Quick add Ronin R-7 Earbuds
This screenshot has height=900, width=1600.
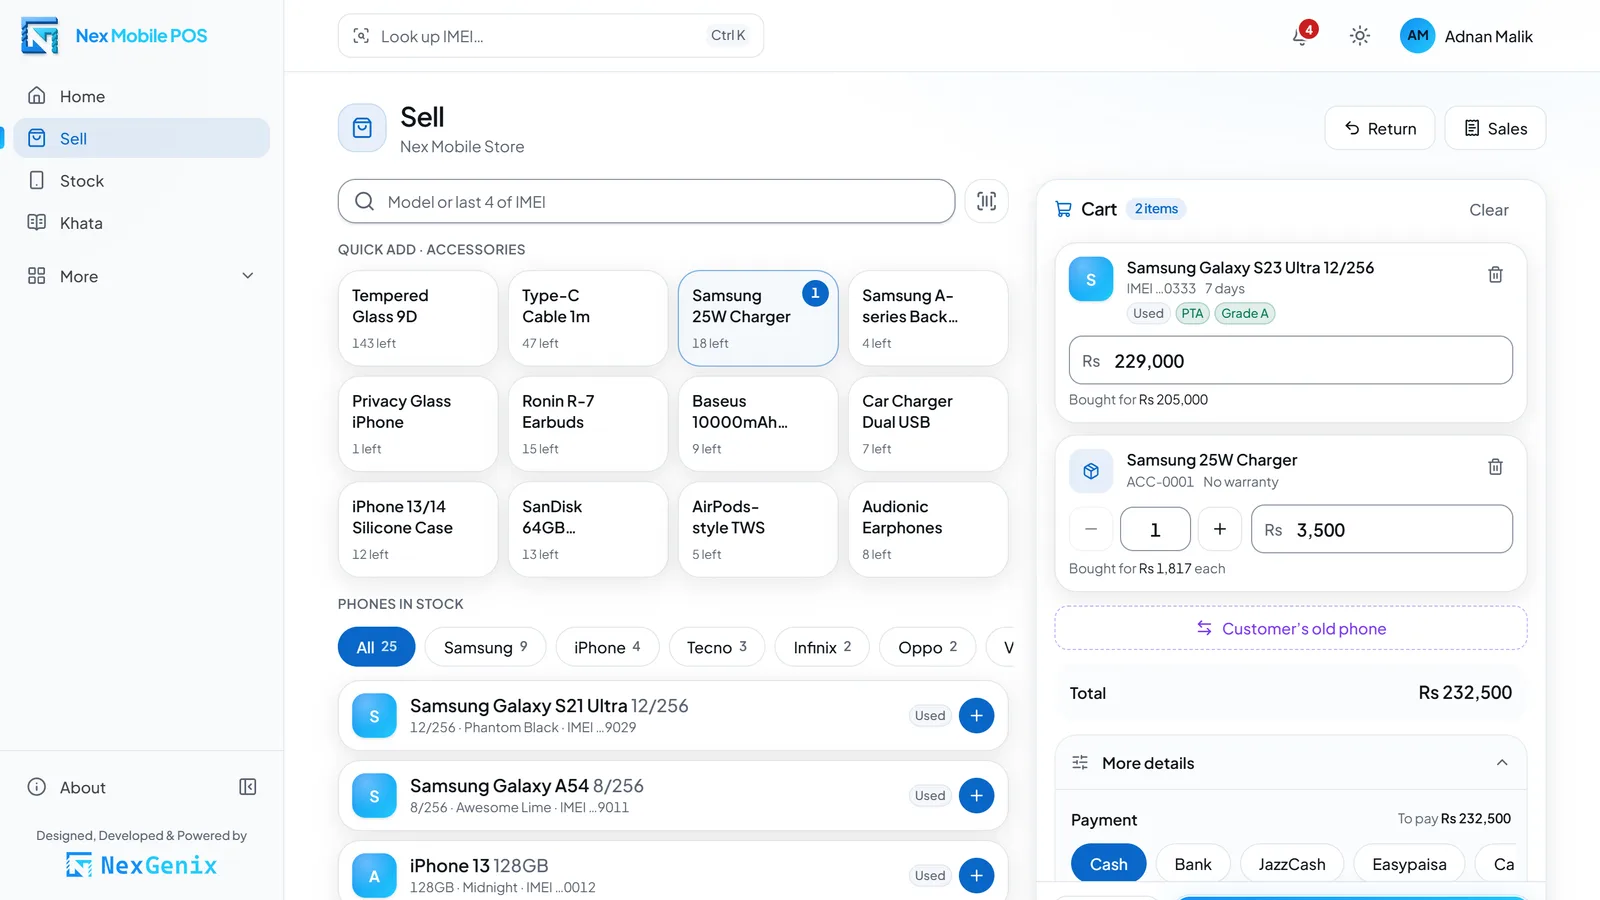click(x=588, y=424)
